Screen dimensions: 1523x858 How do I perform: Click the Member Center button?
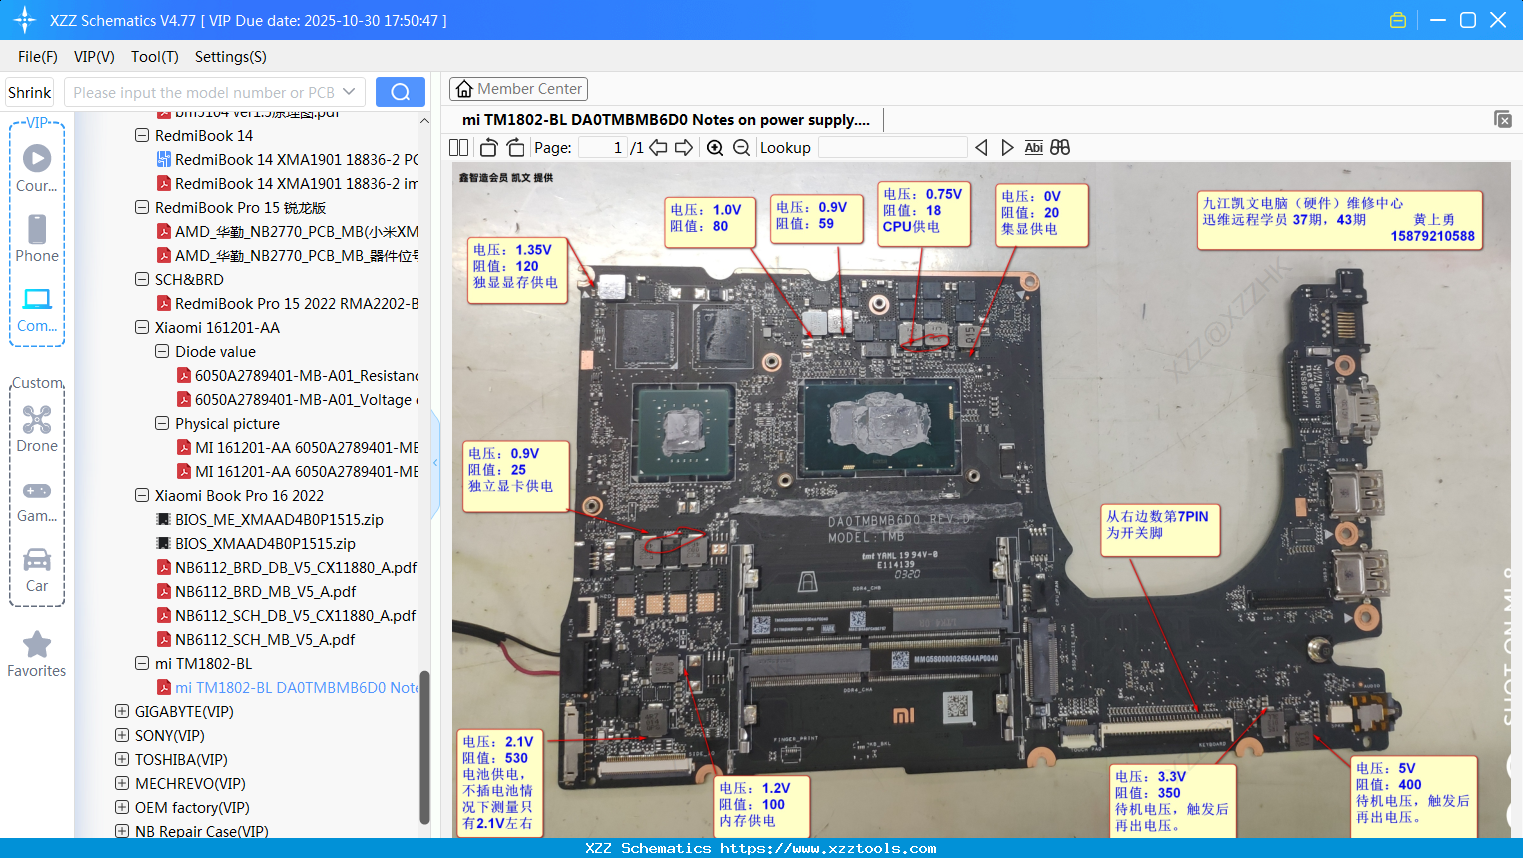[x=518, y=89]
